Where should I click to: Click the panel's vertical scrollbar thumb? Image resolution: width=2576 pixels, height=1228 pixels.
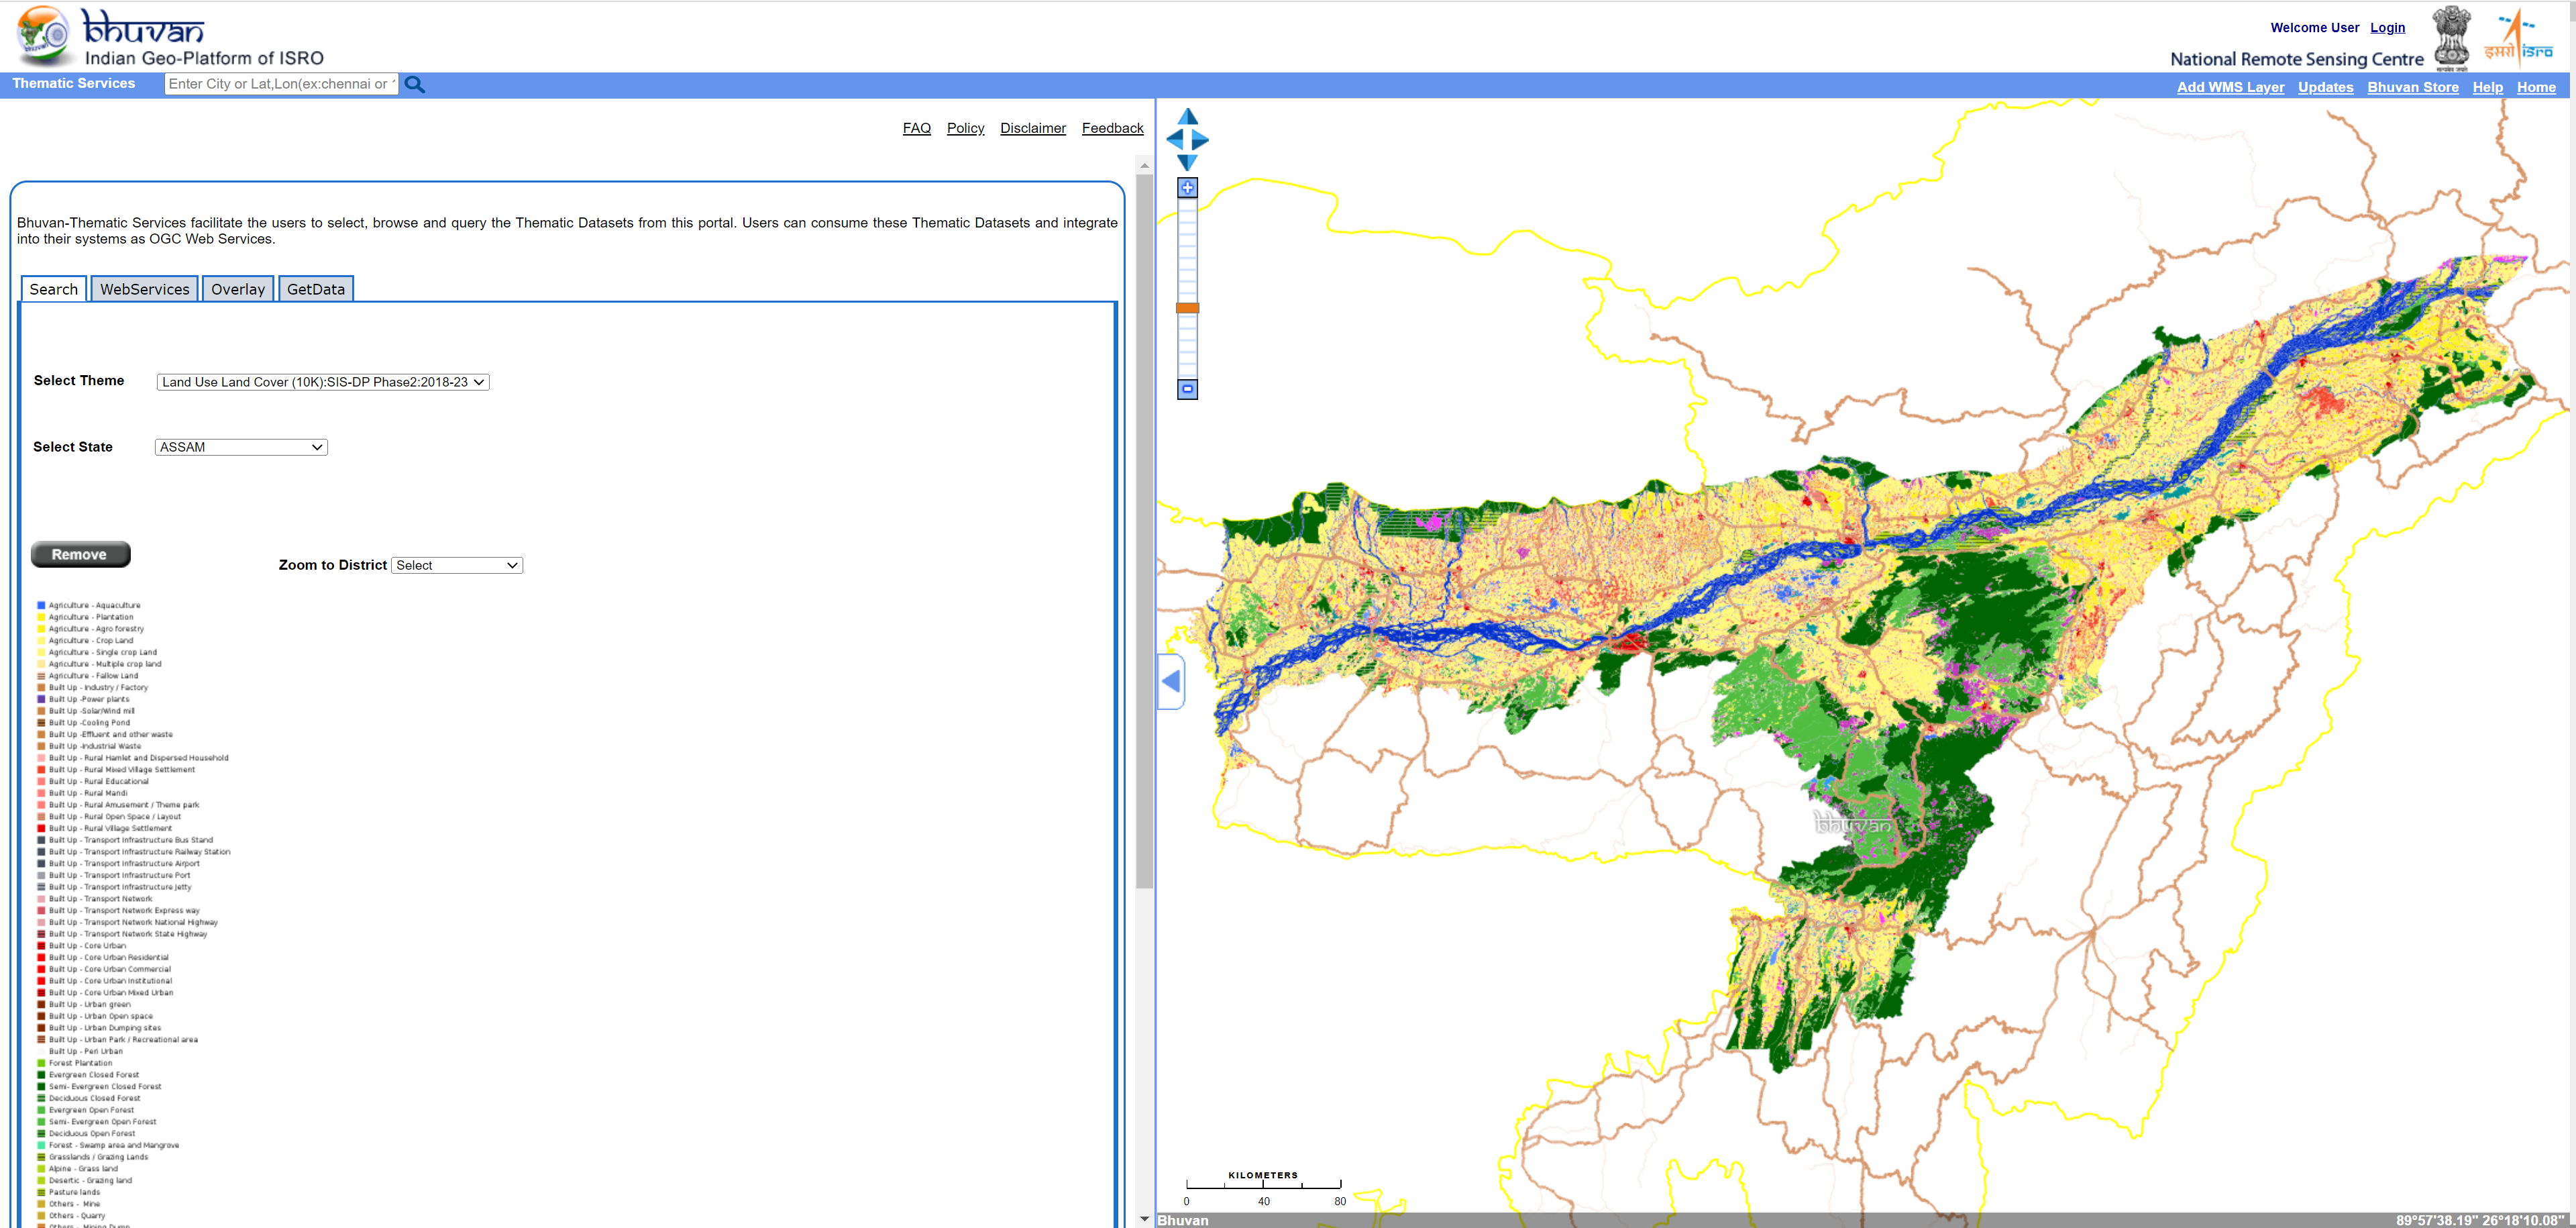click(x=1144, y=531)
